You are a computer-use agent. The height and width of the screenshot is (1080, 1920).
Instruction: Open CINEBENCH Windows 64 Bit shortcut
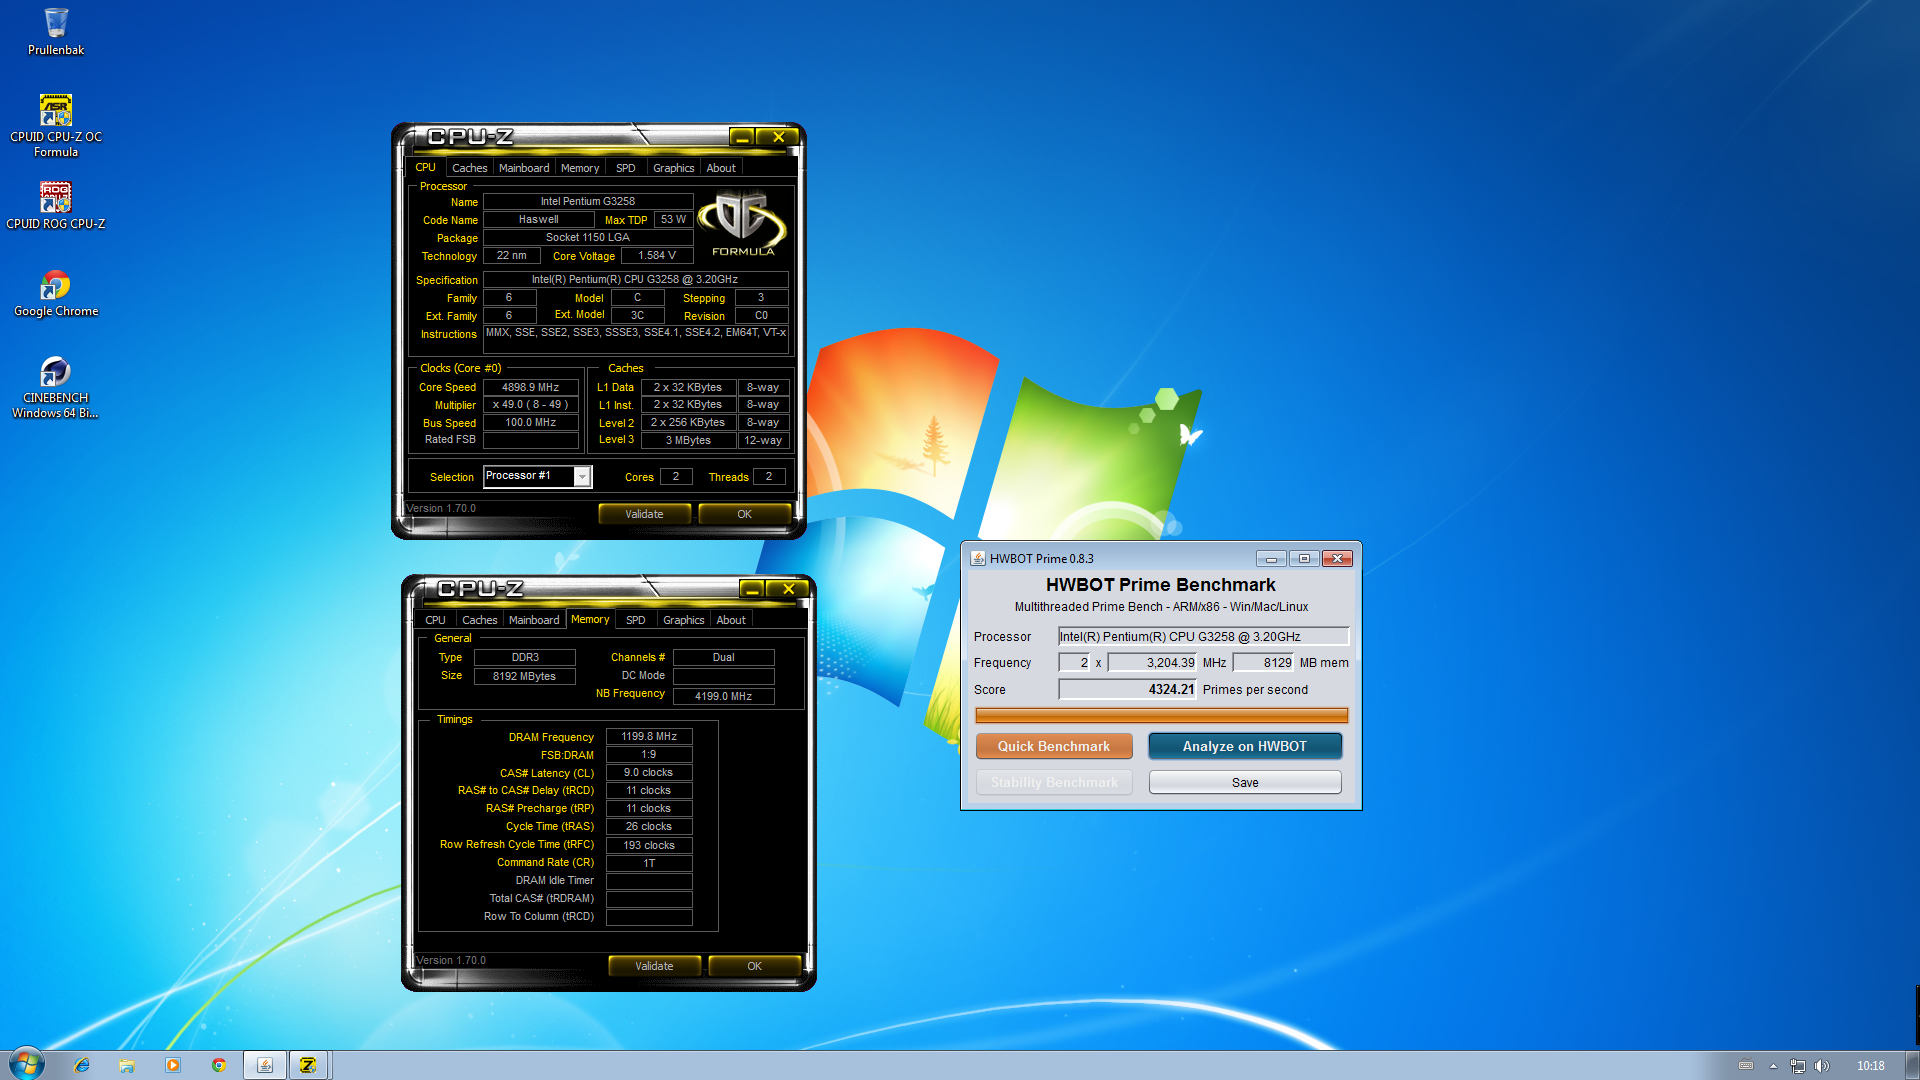click(x=56, y=387)
